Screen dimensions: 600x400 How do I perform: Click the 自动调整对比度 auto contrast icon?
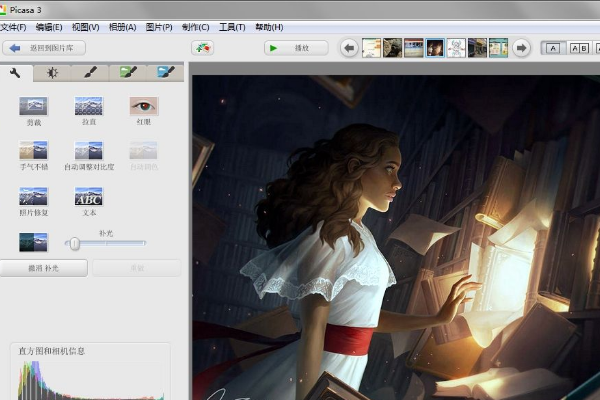(88, 150)
